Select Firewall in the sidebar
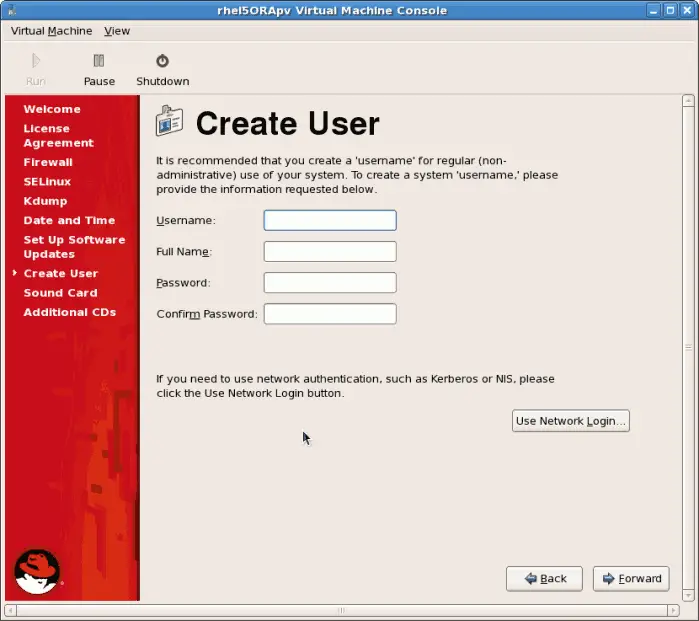This screenshot has width=699, height=621. (x=48, y=162)
